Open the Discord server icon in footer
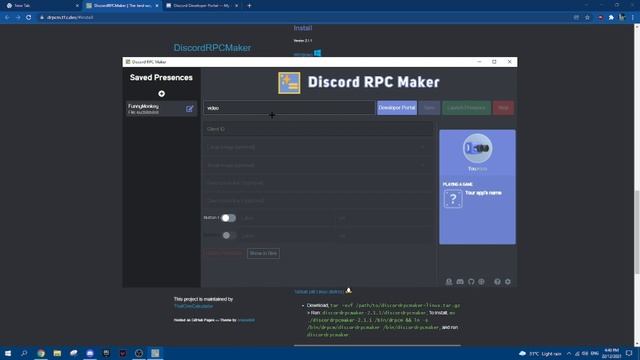Image resolution: width=640 pixels, height=360 pixels. tap(460, 282)
